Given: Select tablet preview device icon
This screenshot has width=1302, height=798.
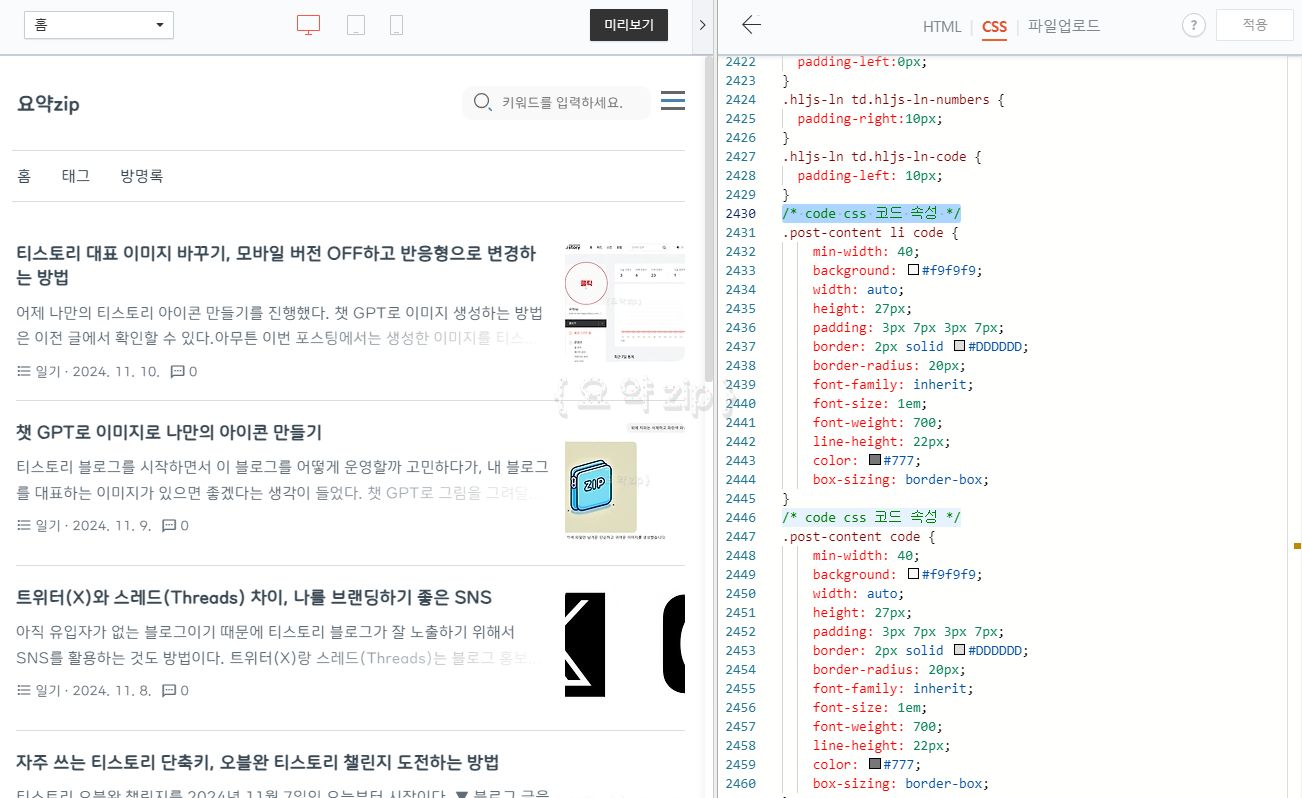Looking at the screenshot, I should [355, 26].
